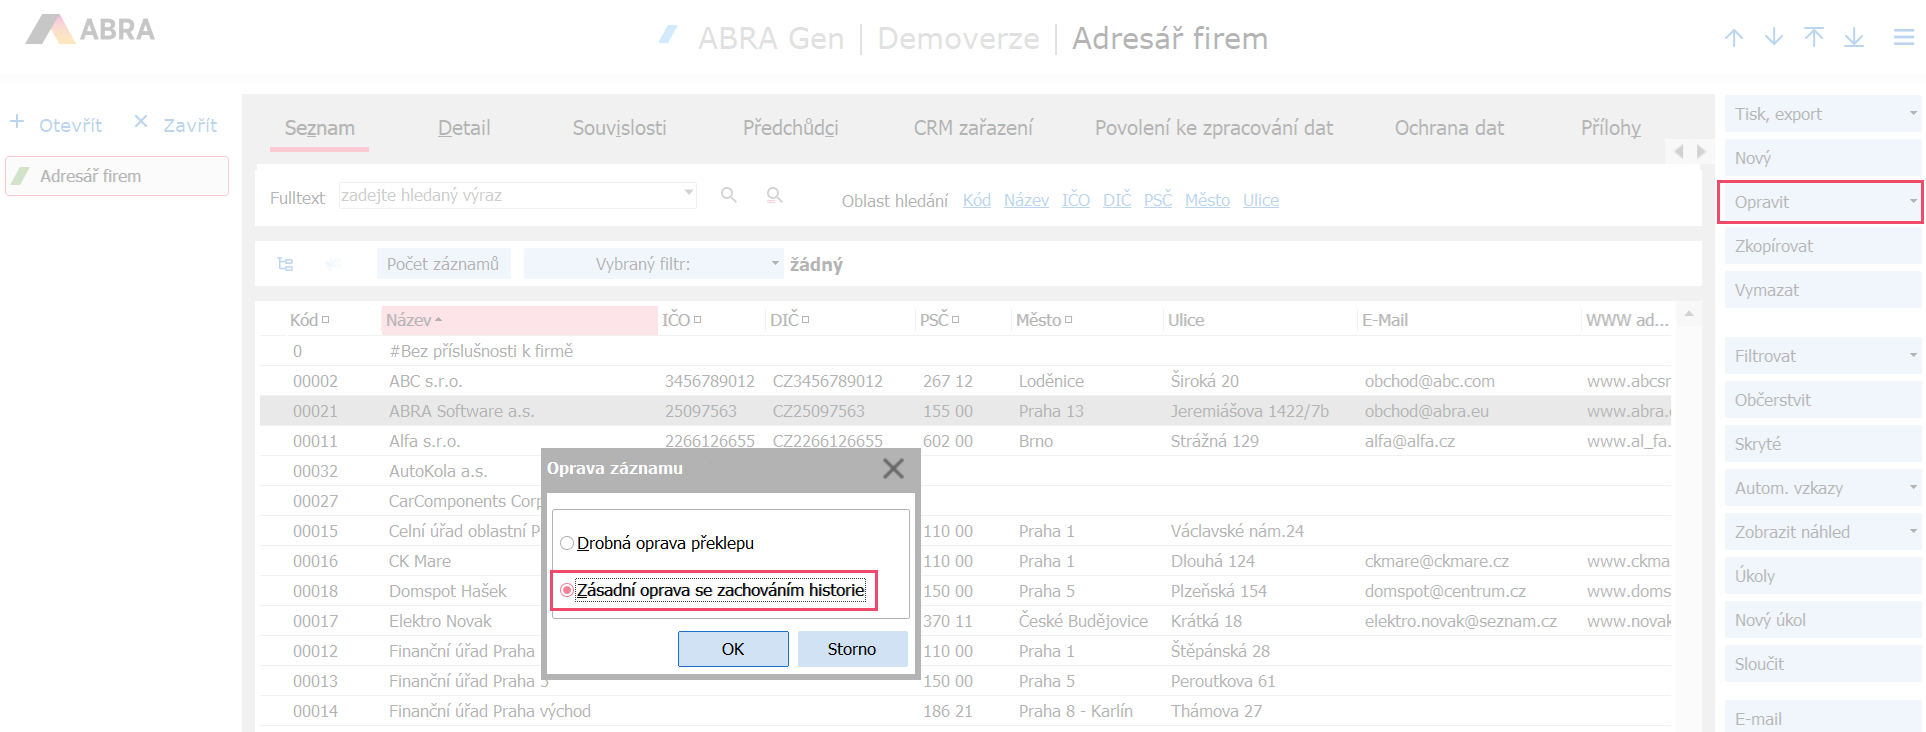Select Drobná oprava překlepu radio option

pos(567,543)
